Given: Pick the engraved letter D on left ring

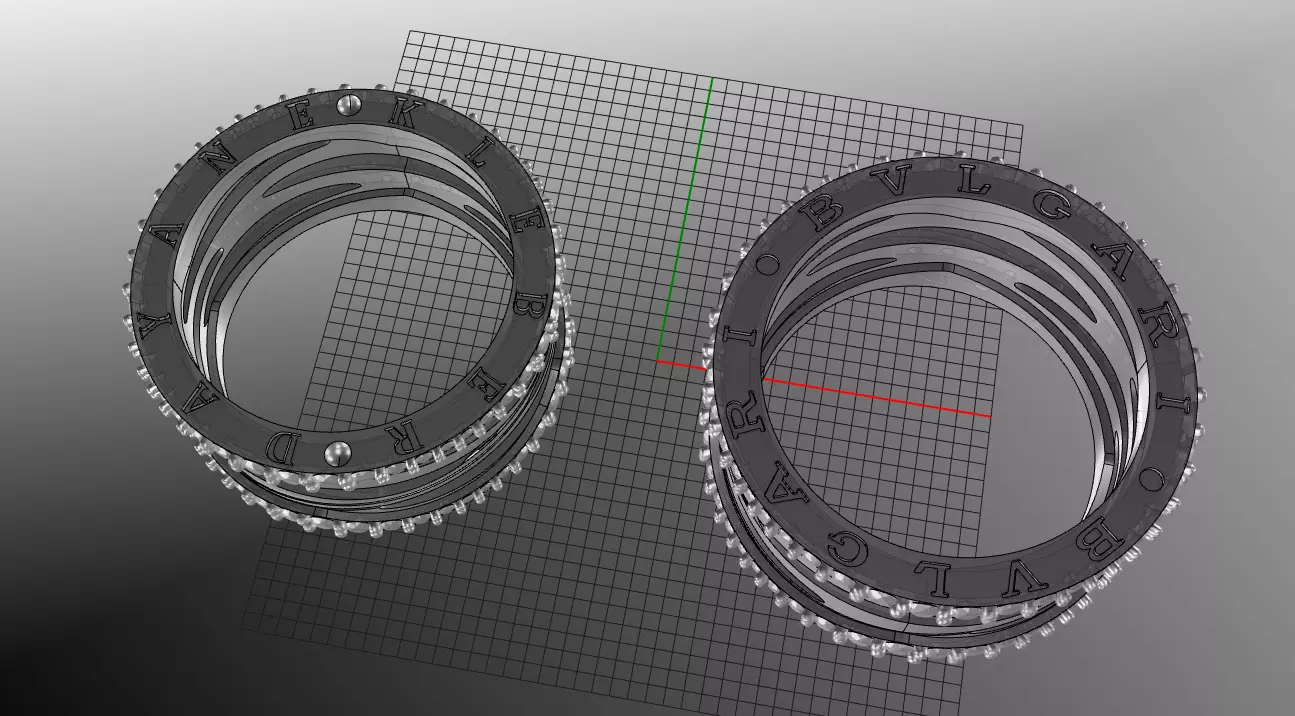Looking at the screenshot, I should click(x=285, y=446).
